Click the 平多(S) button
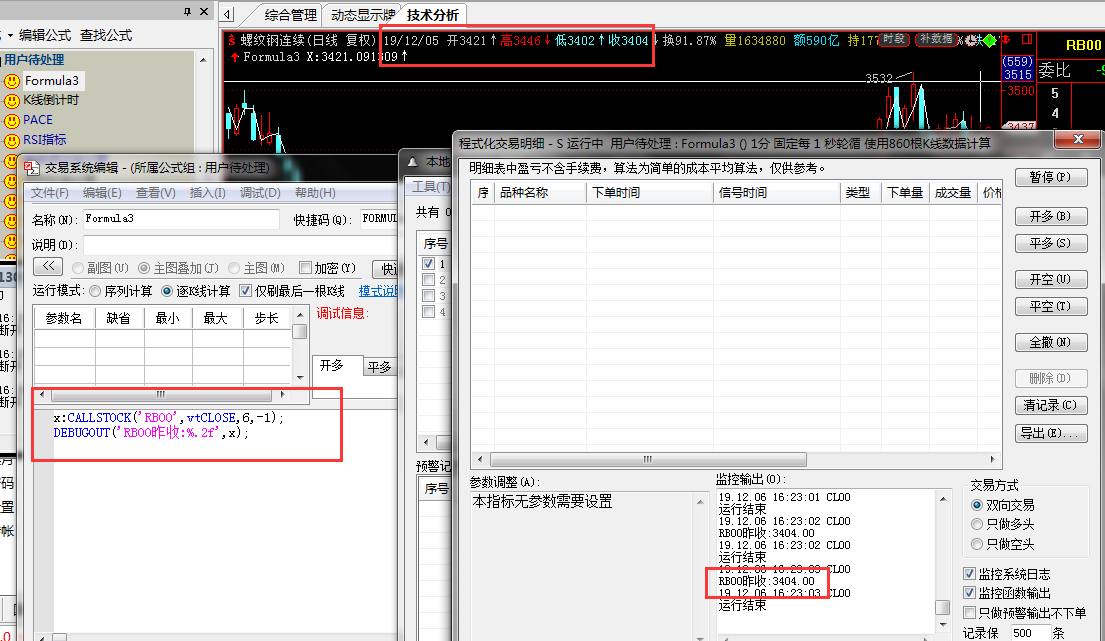Viewport: 1105px width, 641px height. point(1051,243)
